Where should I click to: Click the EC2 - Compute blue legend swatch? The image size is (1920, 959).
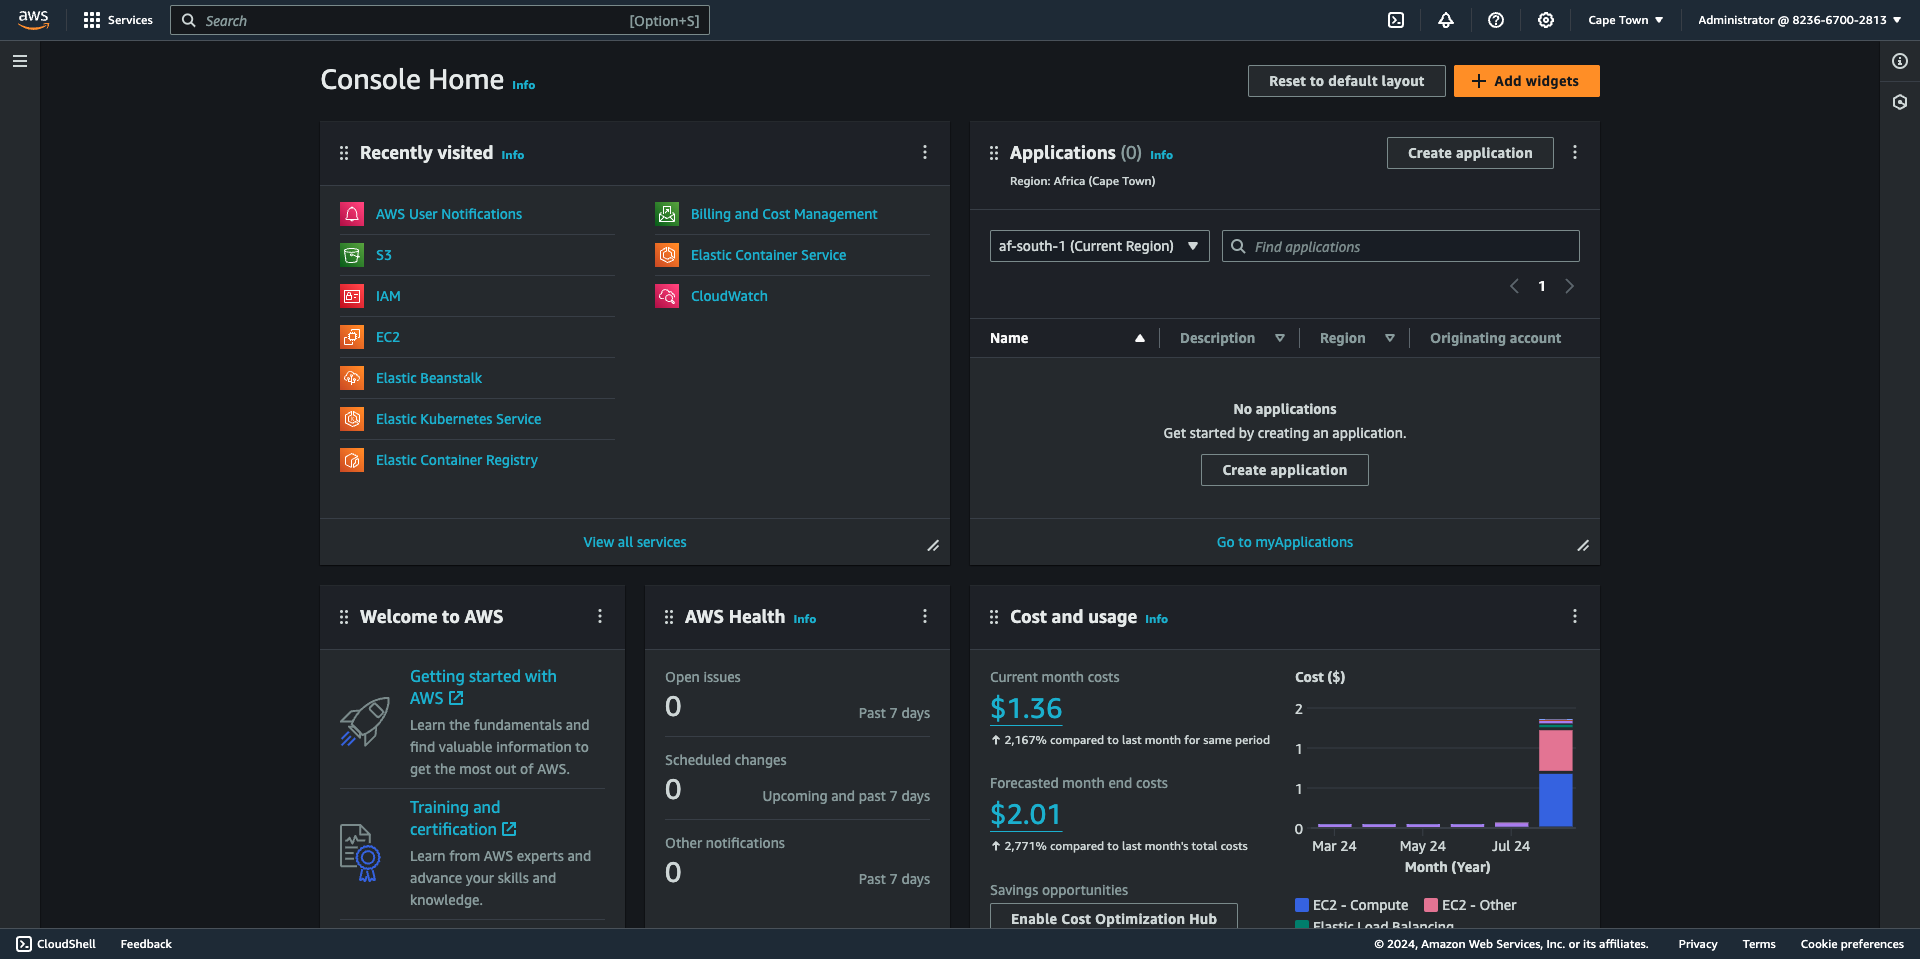pos(1302,905)
